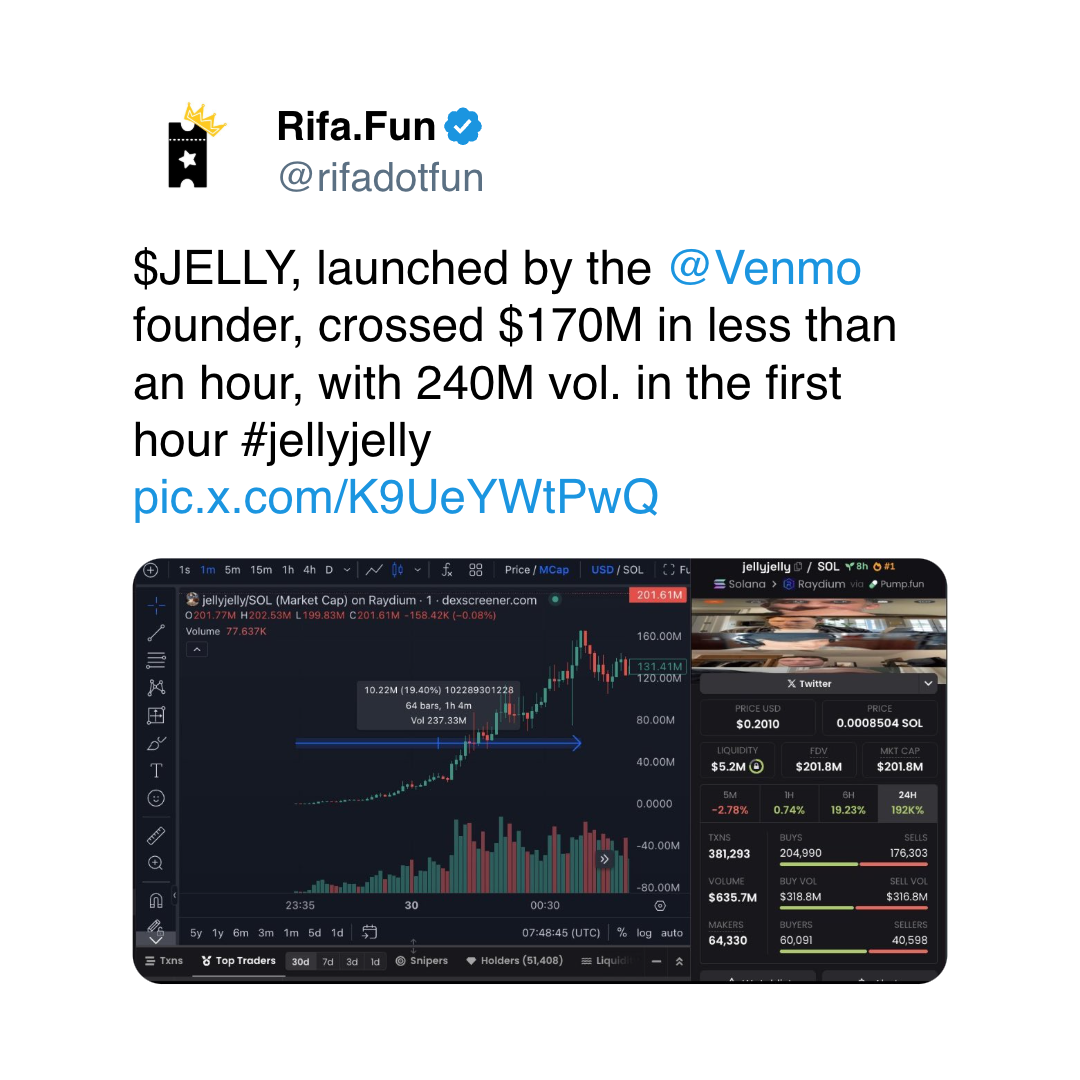The width and height of the screenshot is (1080, 1080).
Task: Open the candlestick chart type icon
Action: (397, 570)
